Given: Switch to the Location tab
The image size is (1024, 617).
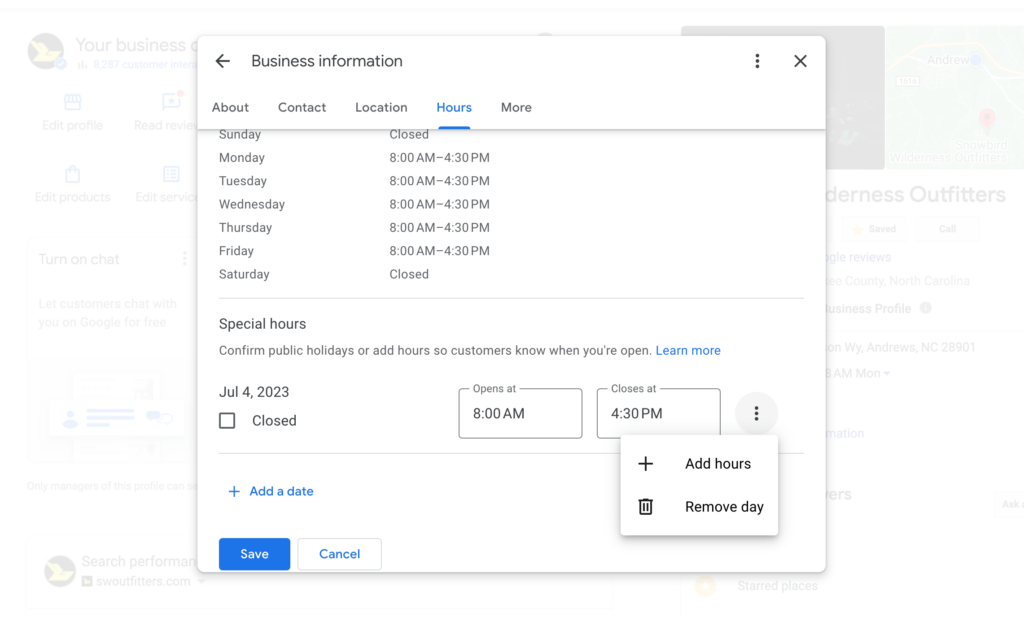Looking at the screenshot, I should click(x=381, y=108).
